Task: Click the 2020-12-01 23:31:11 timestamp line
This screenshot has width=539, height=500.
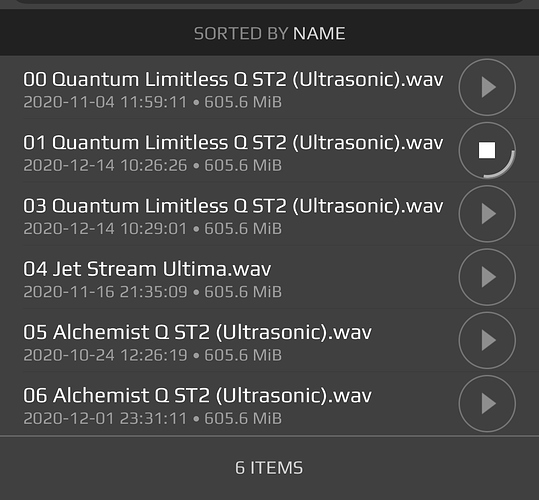Action: pyautogui.click(x=153, y=419)
